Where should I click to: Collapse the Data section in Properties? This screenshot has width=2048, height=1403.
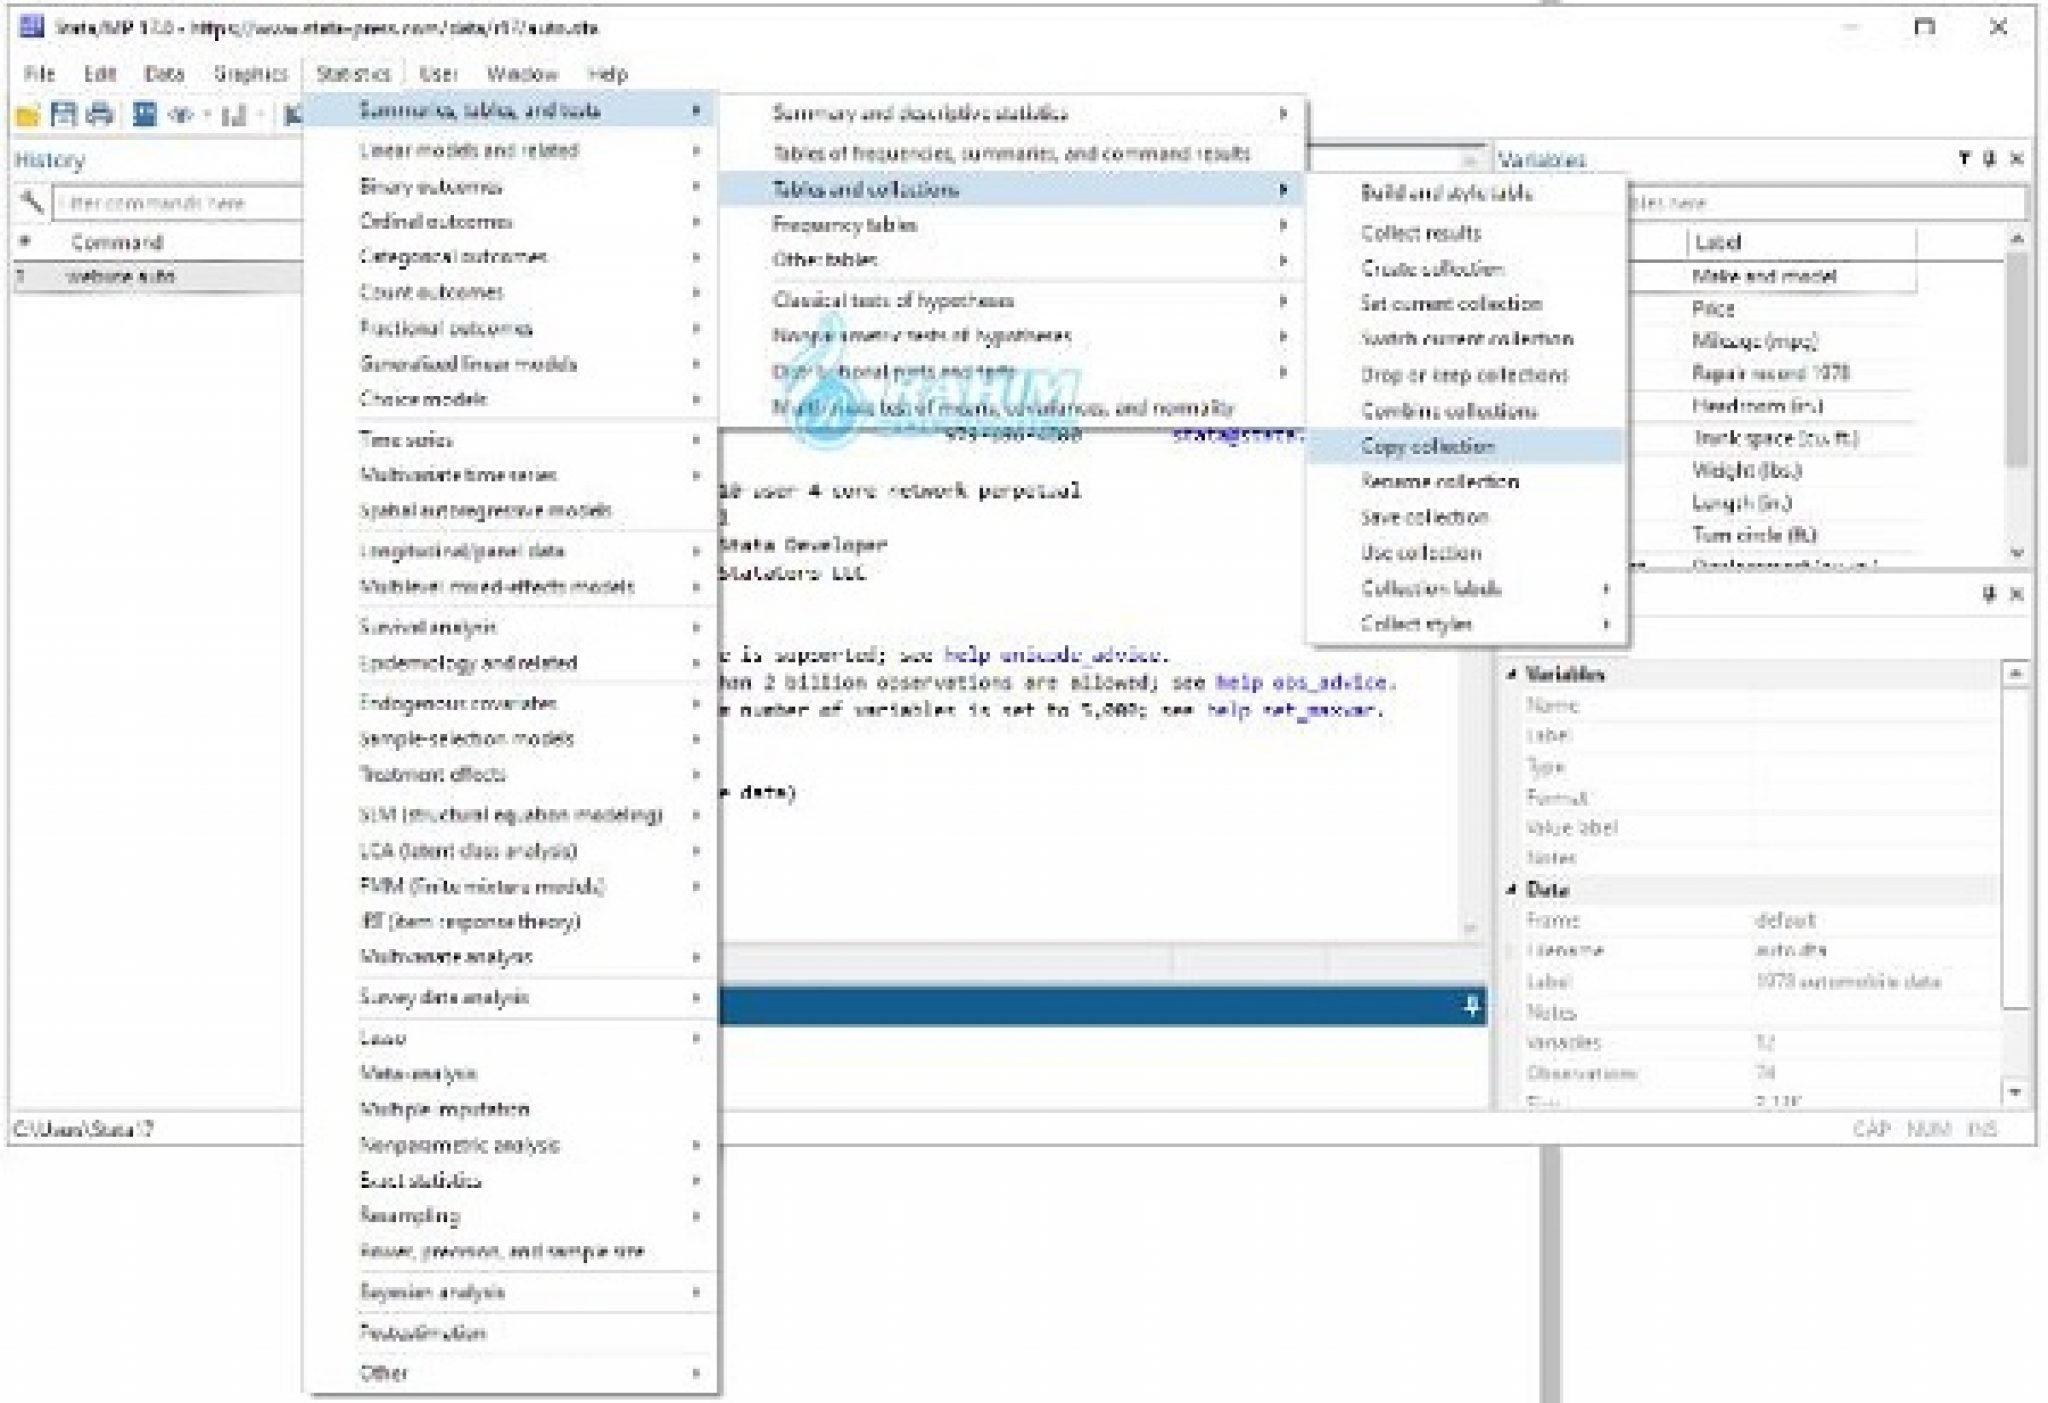click(x=1512, y=890)
